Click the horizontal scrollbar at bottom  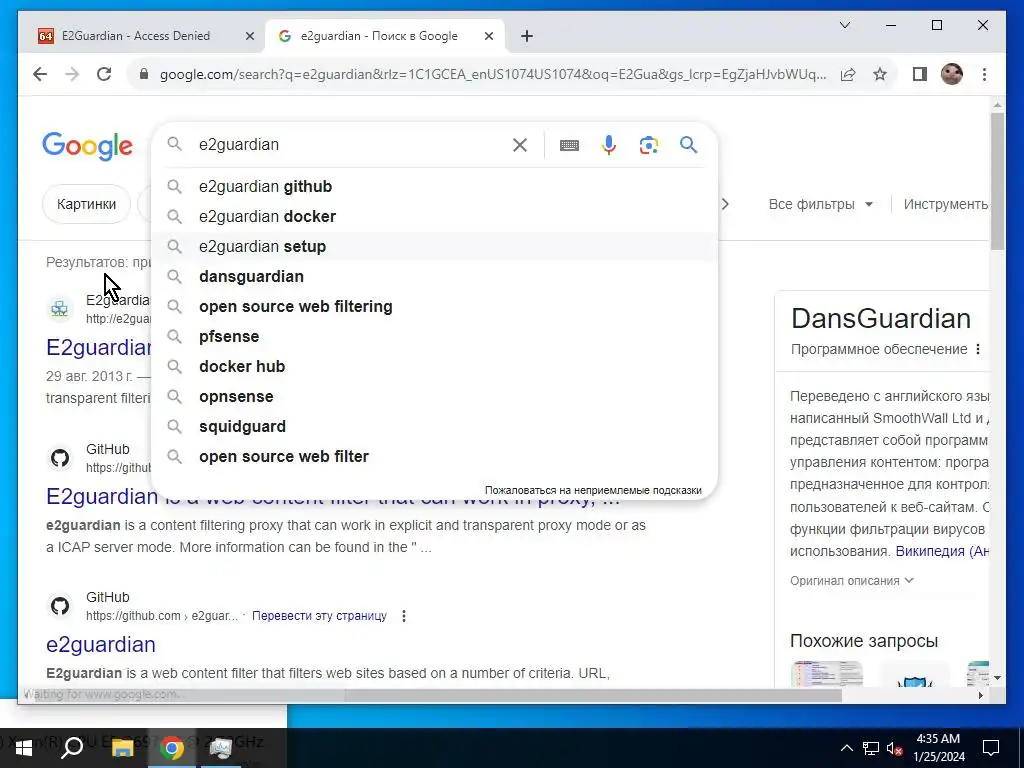point(593,696)
